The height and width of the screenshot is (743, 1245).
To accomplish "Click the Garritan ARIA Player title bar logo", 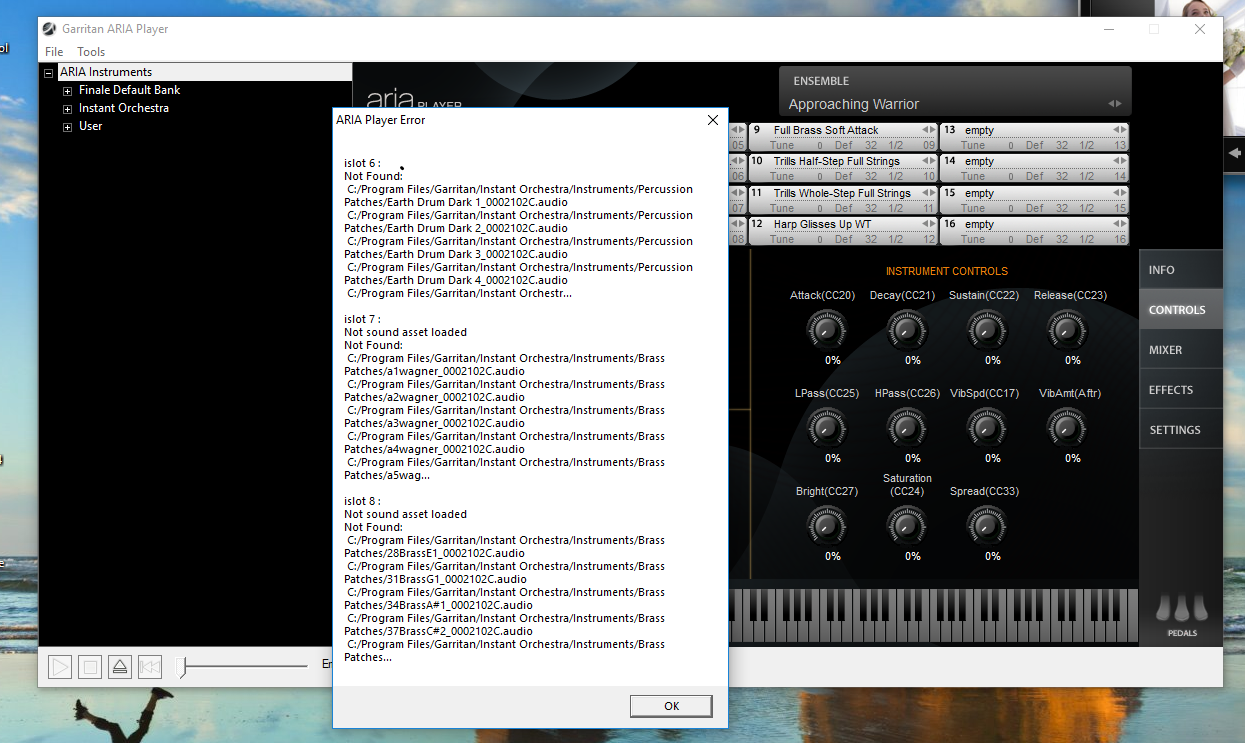I will (49, 29).
